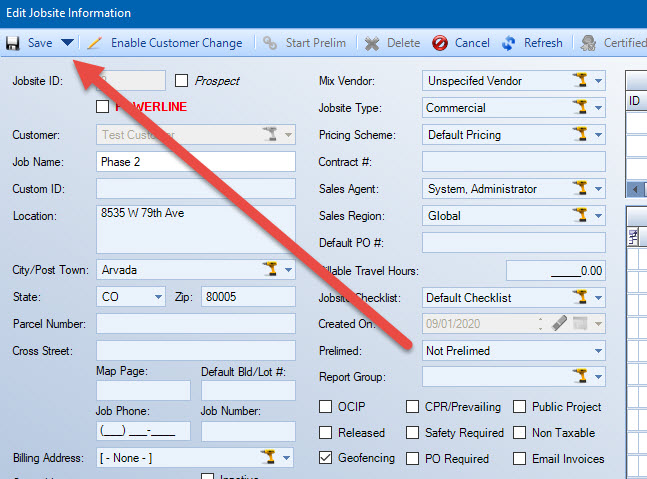Expand the Sales Region dropdown
The height and width of the screenshot is (479, 647).
click(x=598, y=216)
